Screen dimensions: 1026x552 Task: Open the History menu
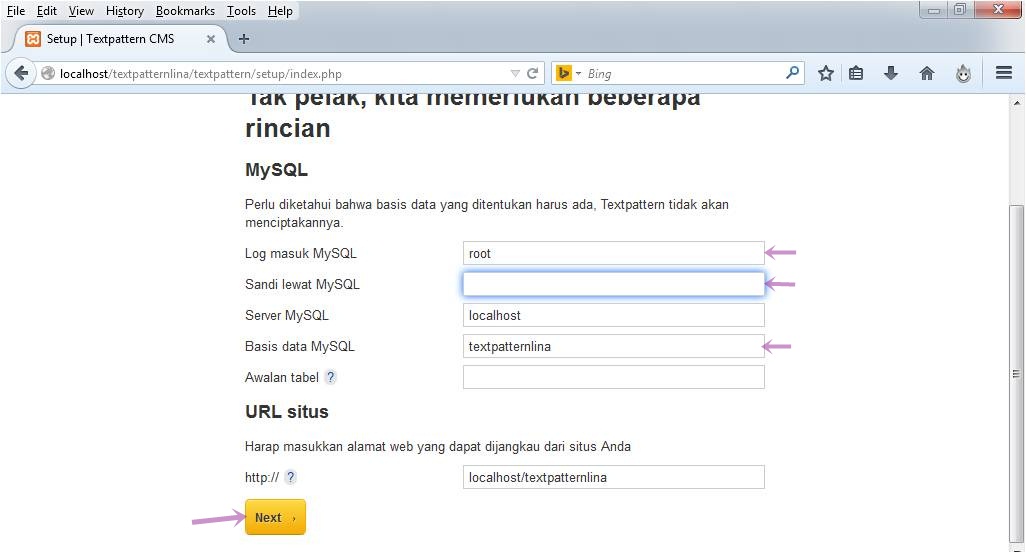pos(125,11)
